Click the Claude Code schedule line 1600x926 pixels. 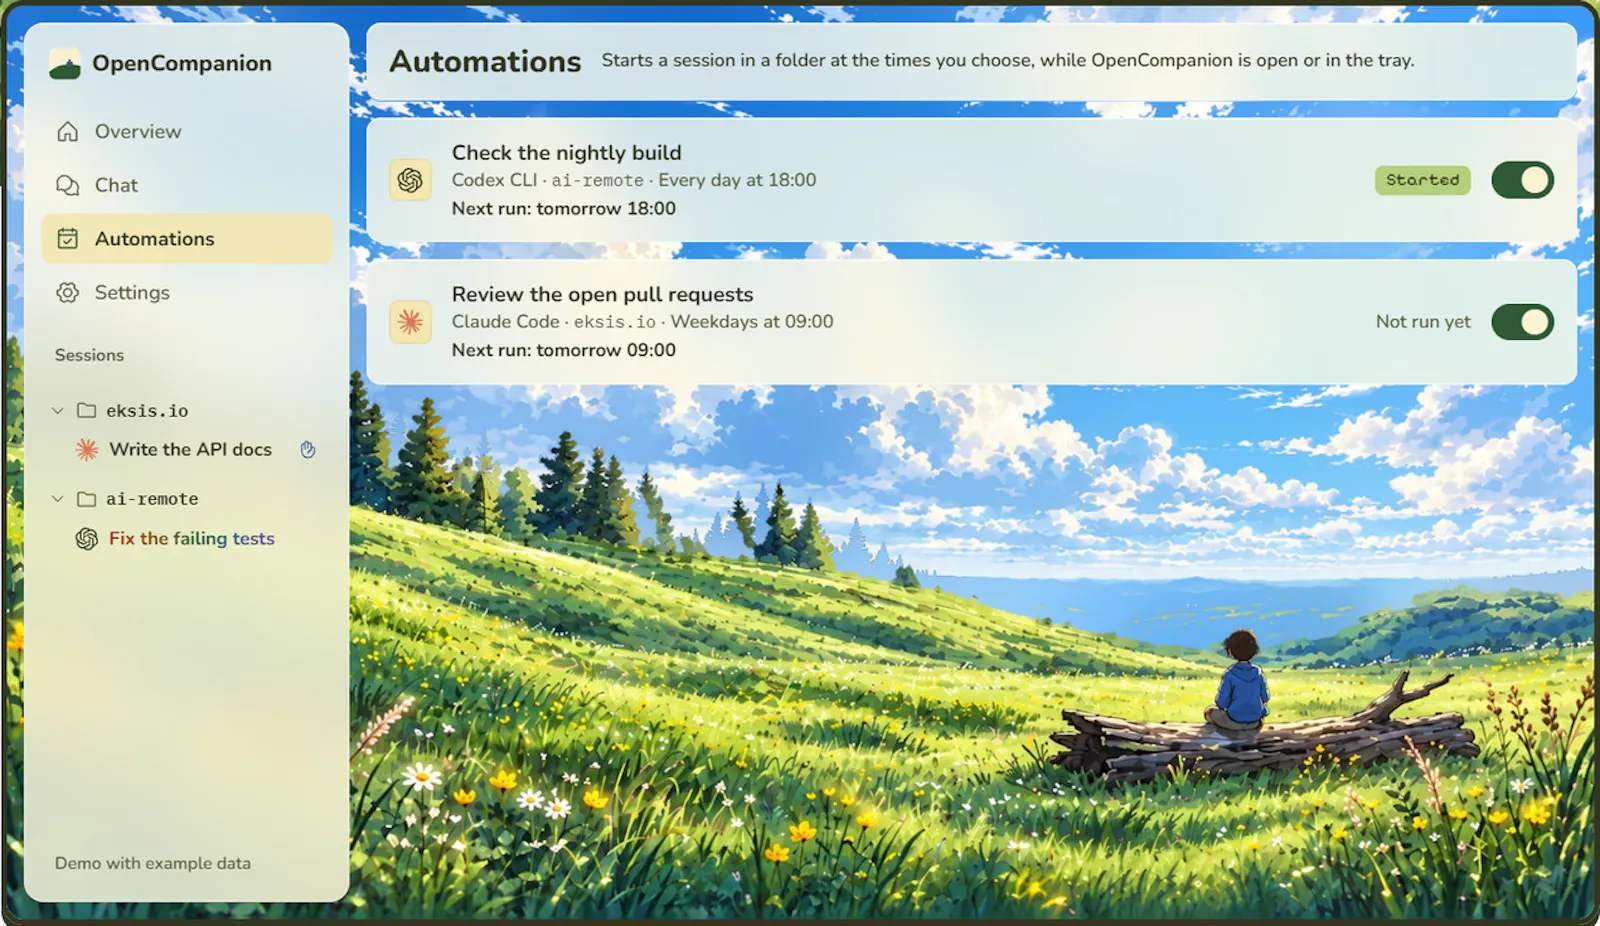642,322
